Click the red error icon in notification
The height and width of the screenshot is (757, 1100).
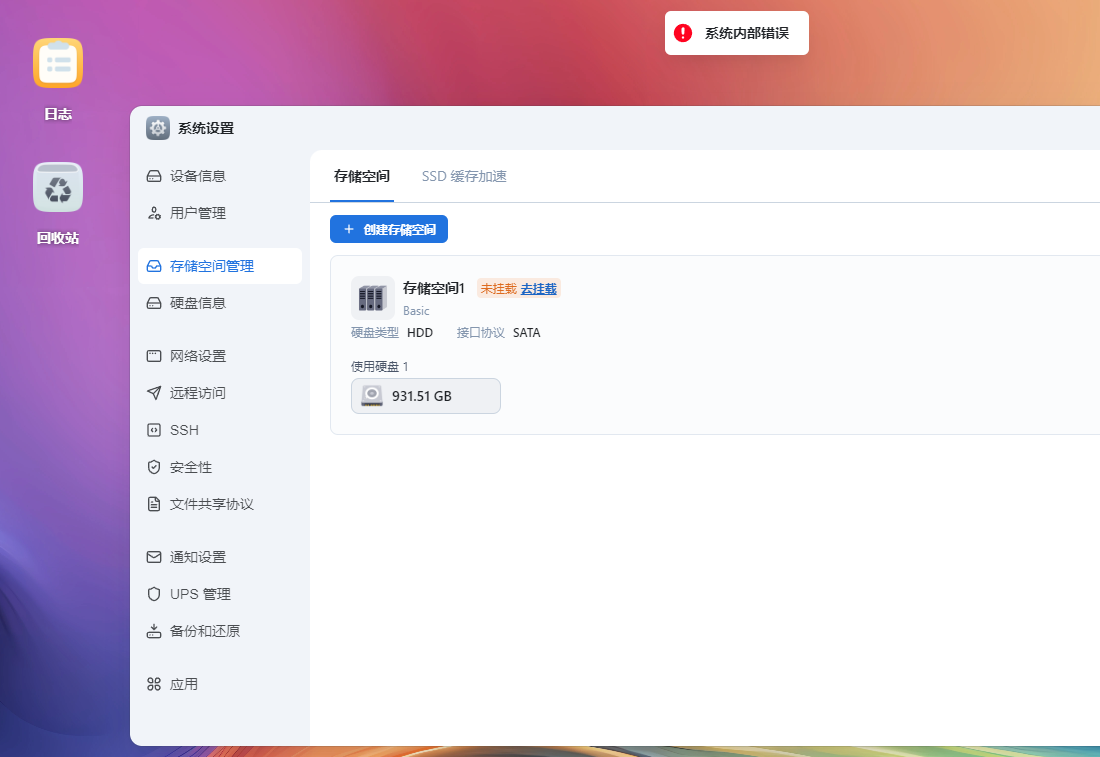click(x=683, y=33)
